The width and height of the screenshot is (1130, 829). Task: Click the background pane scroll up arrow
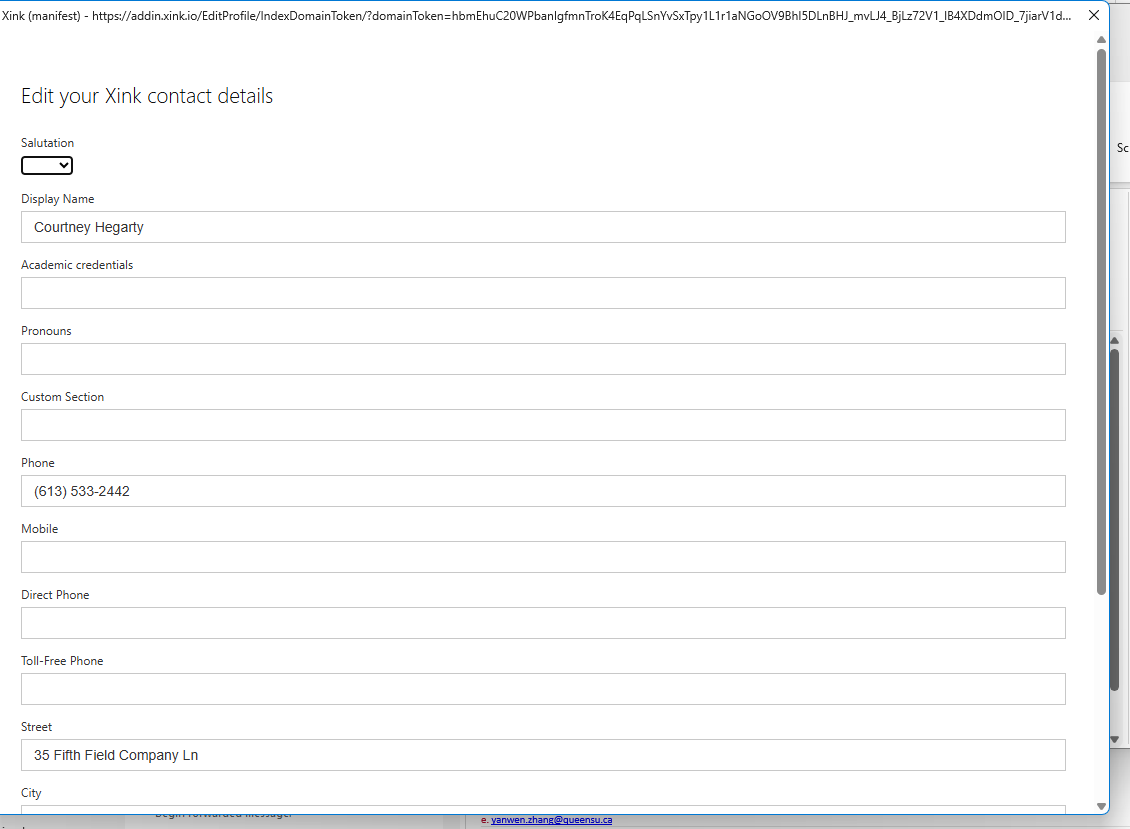point(1115,341)
